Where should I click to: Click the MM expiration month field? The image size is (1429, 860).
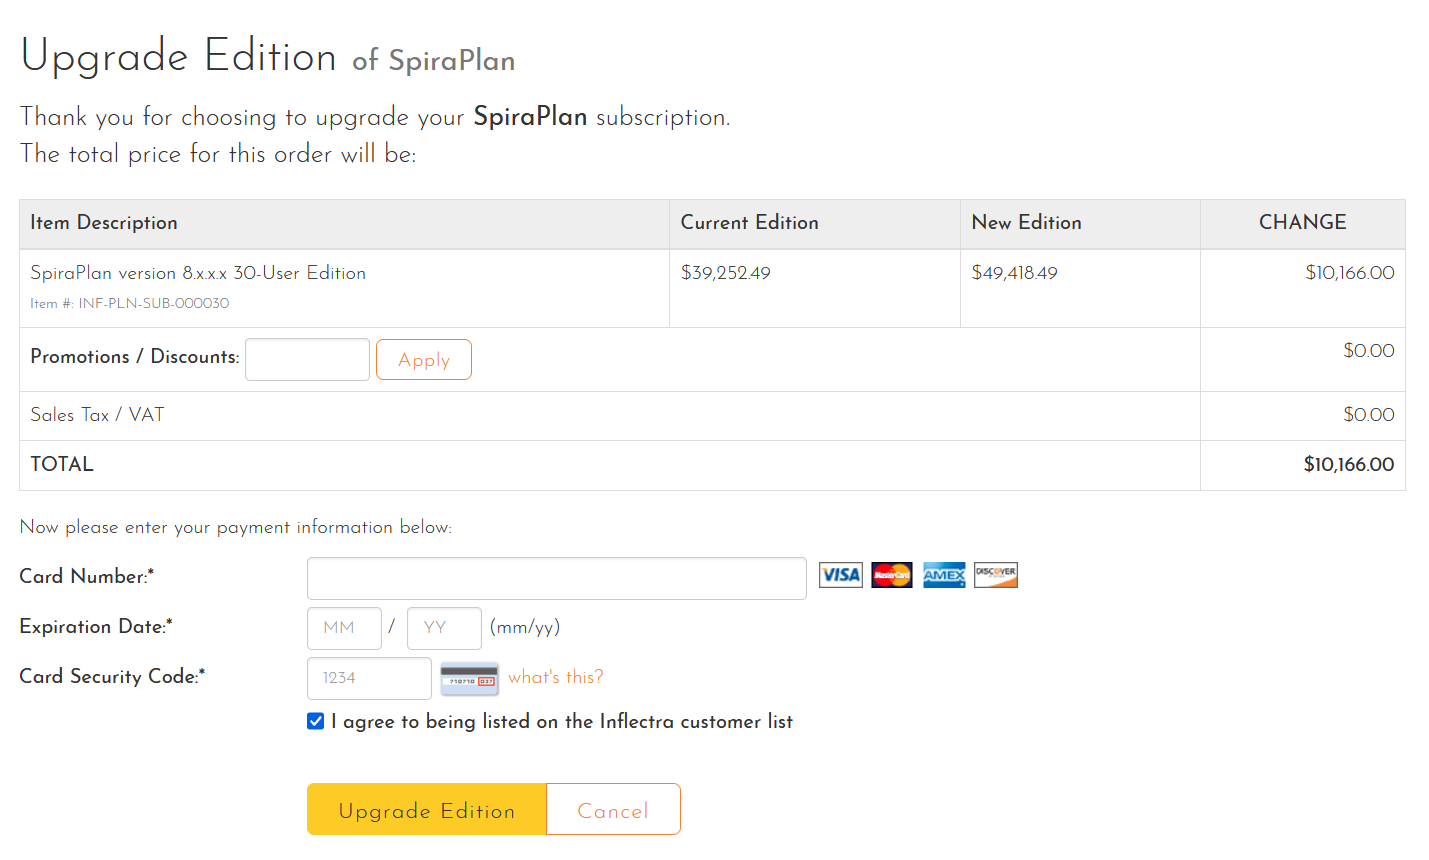[x=344, y=628]
